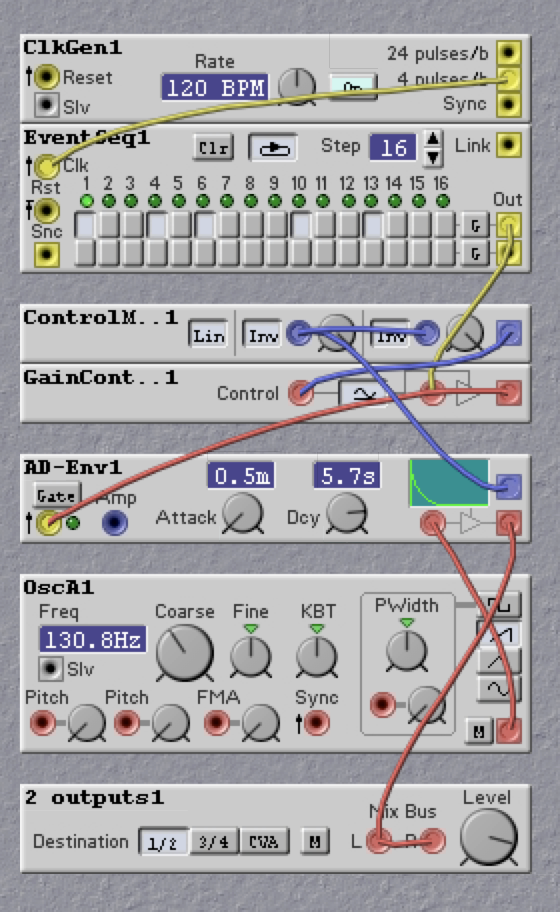Select Destination 1/2 on outputs module
The image size is (560, 912).
click(163, 842)
